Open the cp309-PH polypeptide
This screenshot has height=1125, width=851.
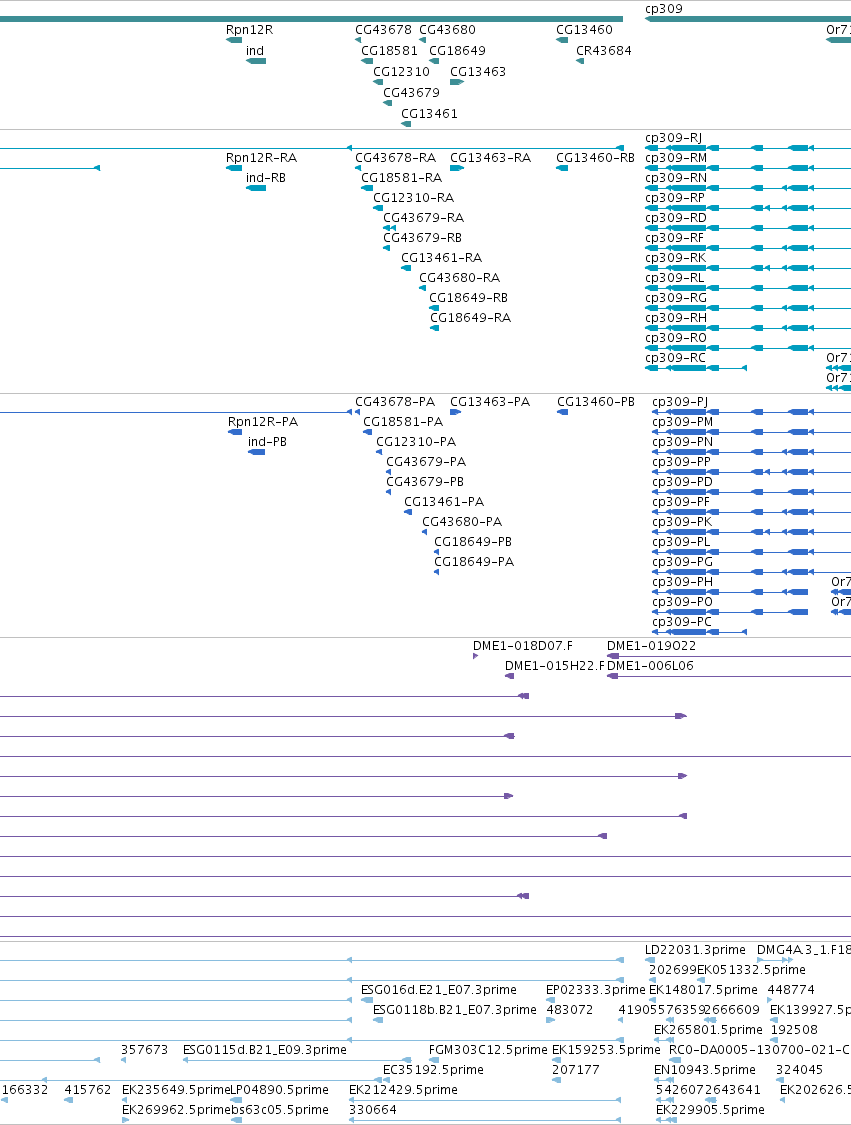point(682,582)
